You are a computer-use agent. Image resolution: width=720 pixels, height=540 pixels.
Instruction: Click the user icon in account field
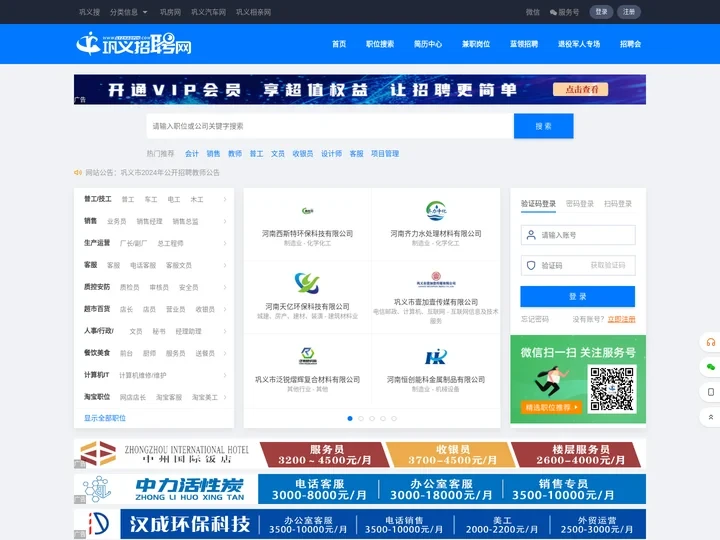[x=531, y=235]
